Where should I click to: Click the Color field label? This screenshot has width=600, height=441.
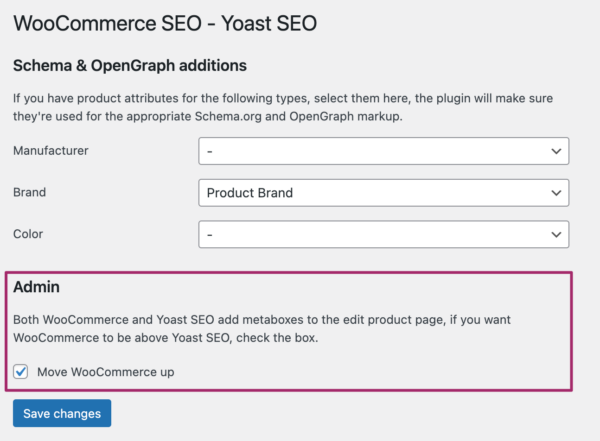click(28, 234)
